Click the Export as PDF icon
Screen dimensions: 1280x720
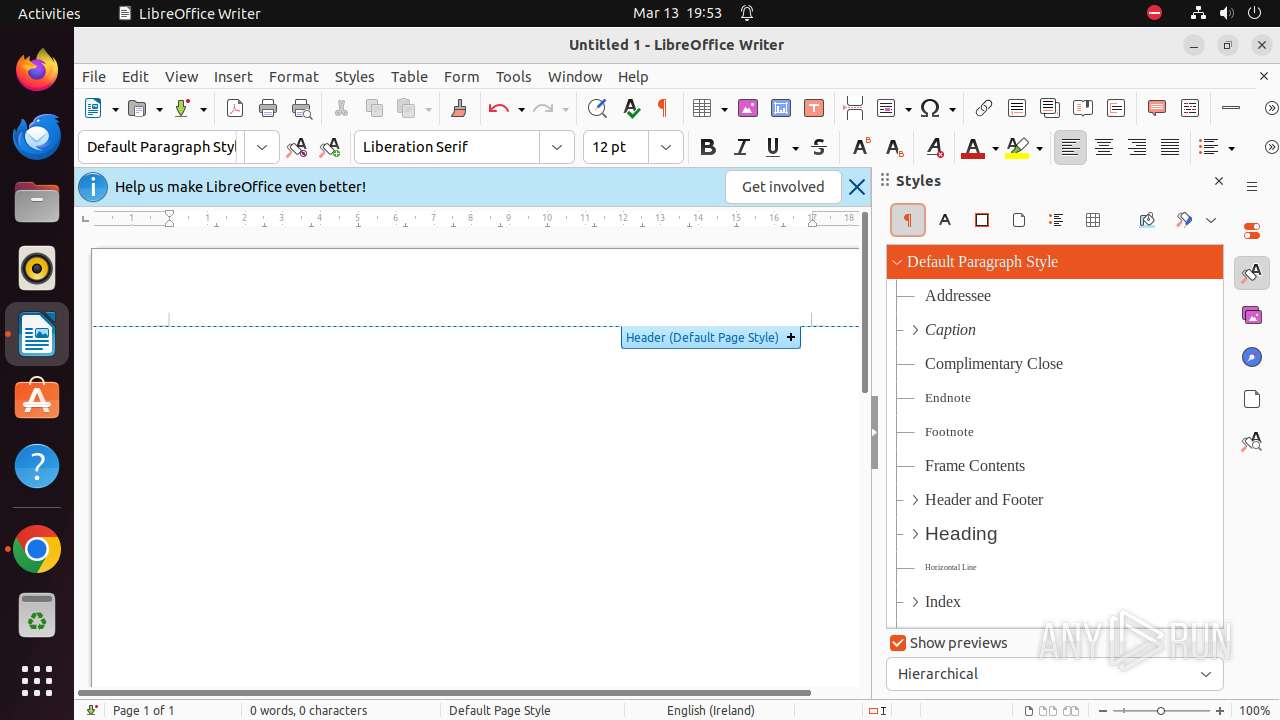(235, 108)
